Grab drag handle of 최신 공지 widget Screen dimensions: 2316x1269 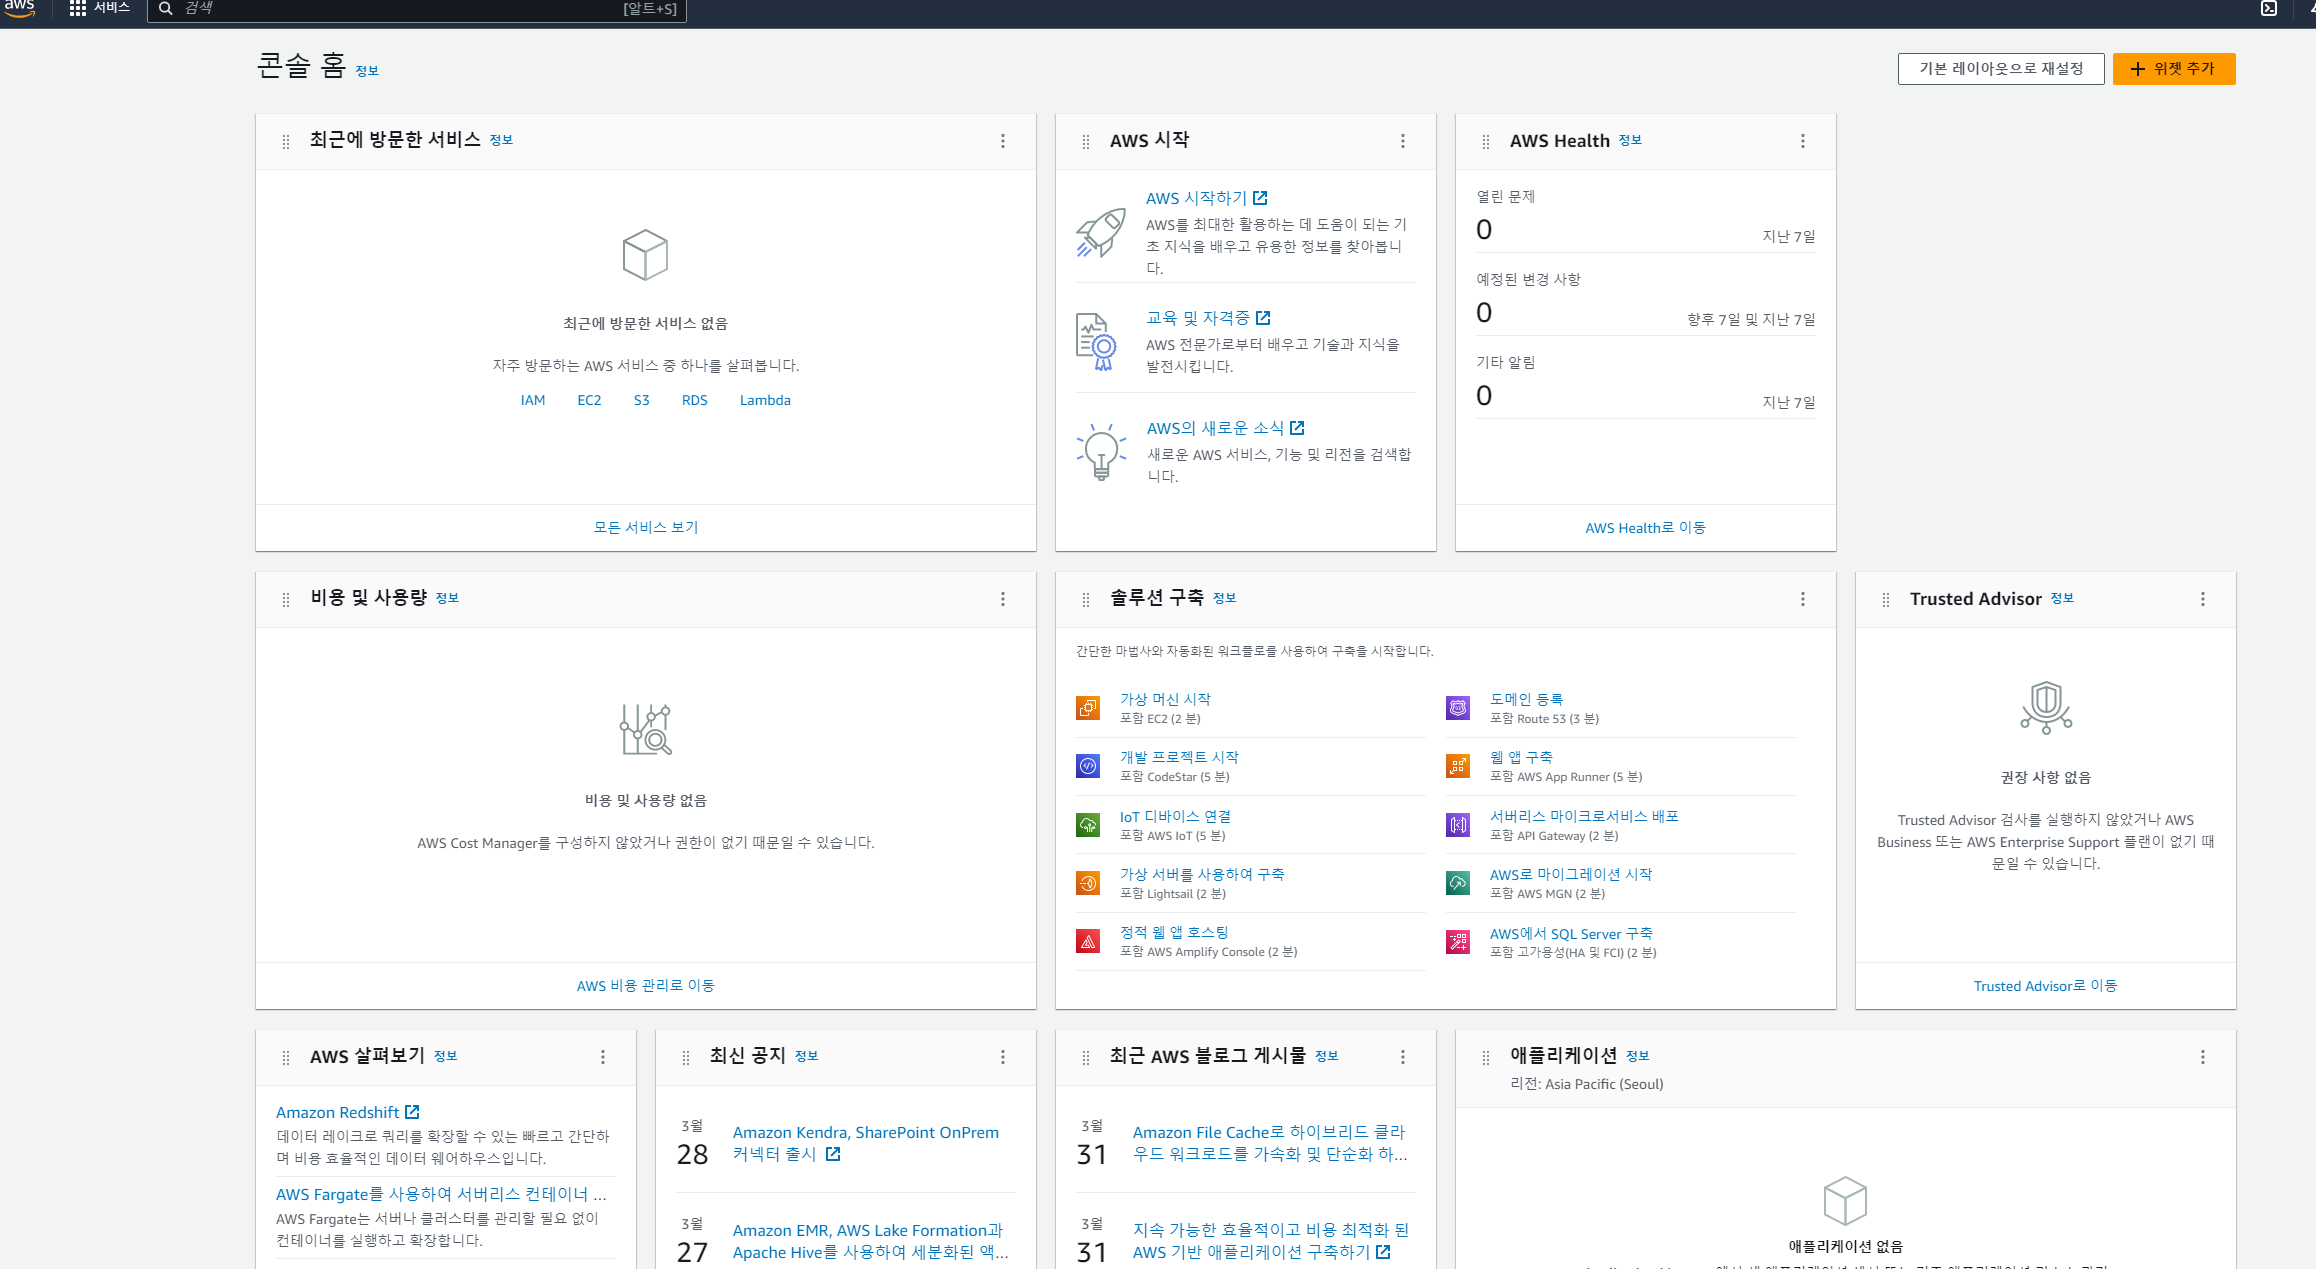686,1058
